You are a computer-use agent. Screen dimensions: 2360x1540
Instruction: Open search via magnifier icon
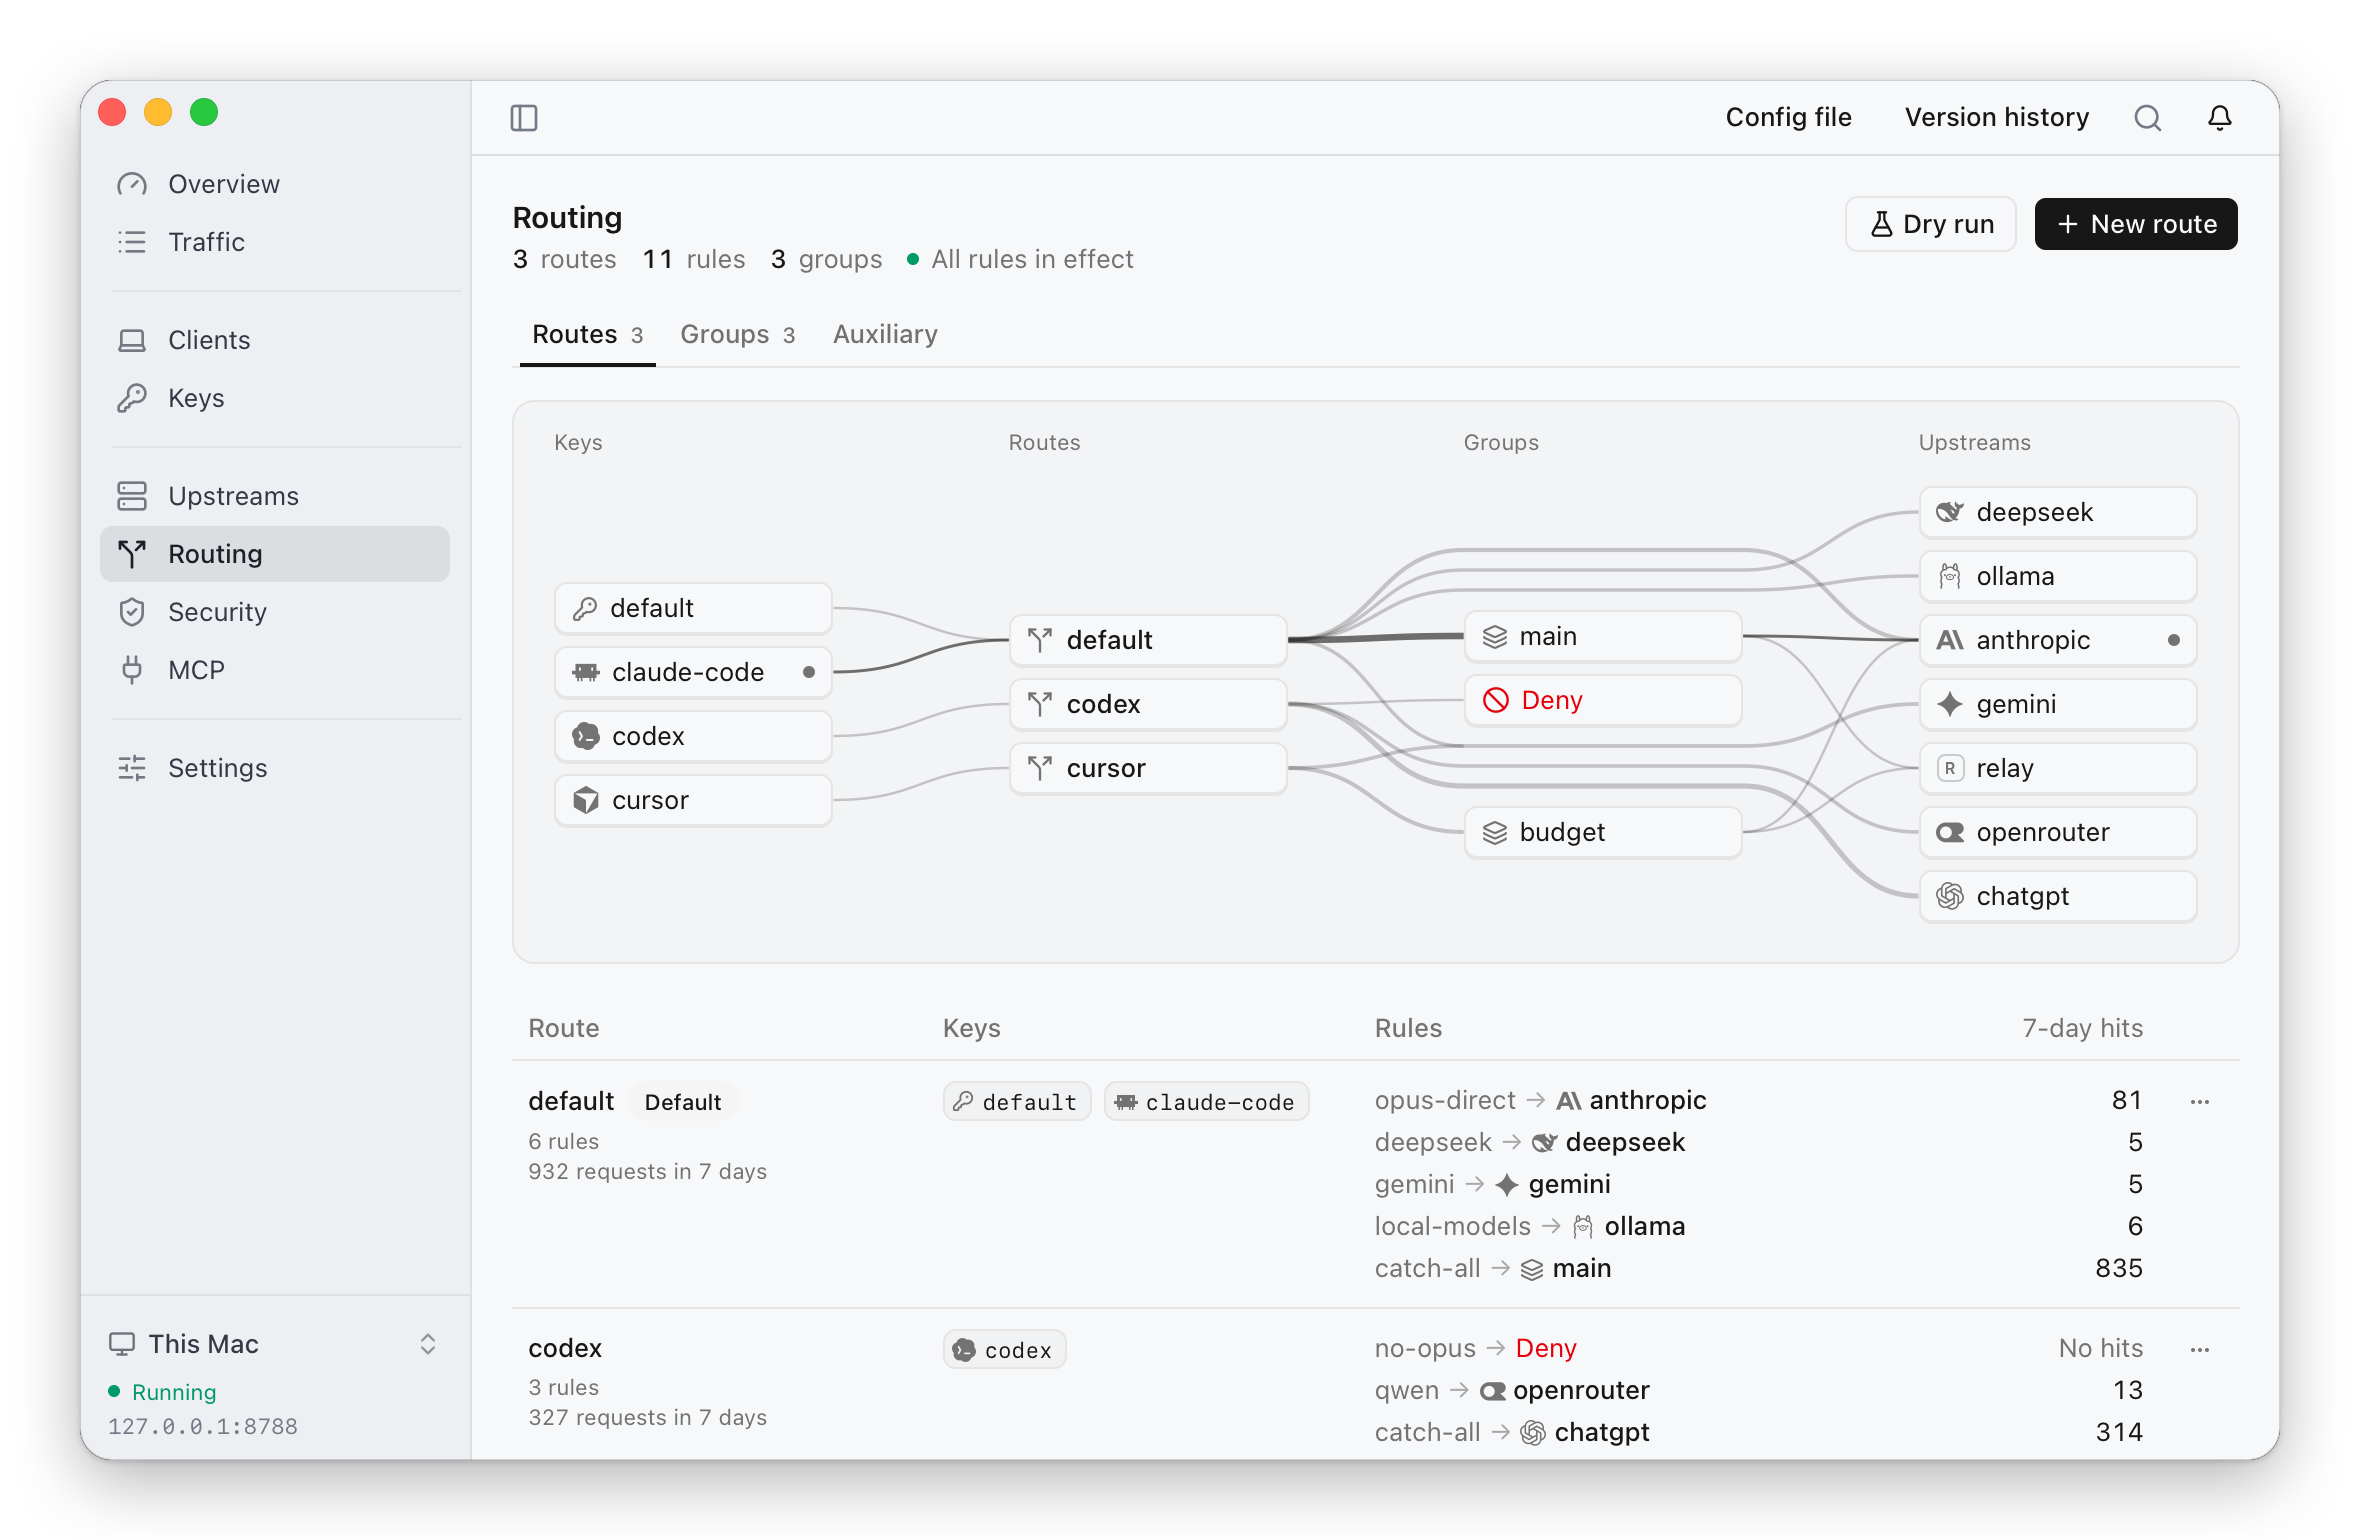click(2148, 118)
